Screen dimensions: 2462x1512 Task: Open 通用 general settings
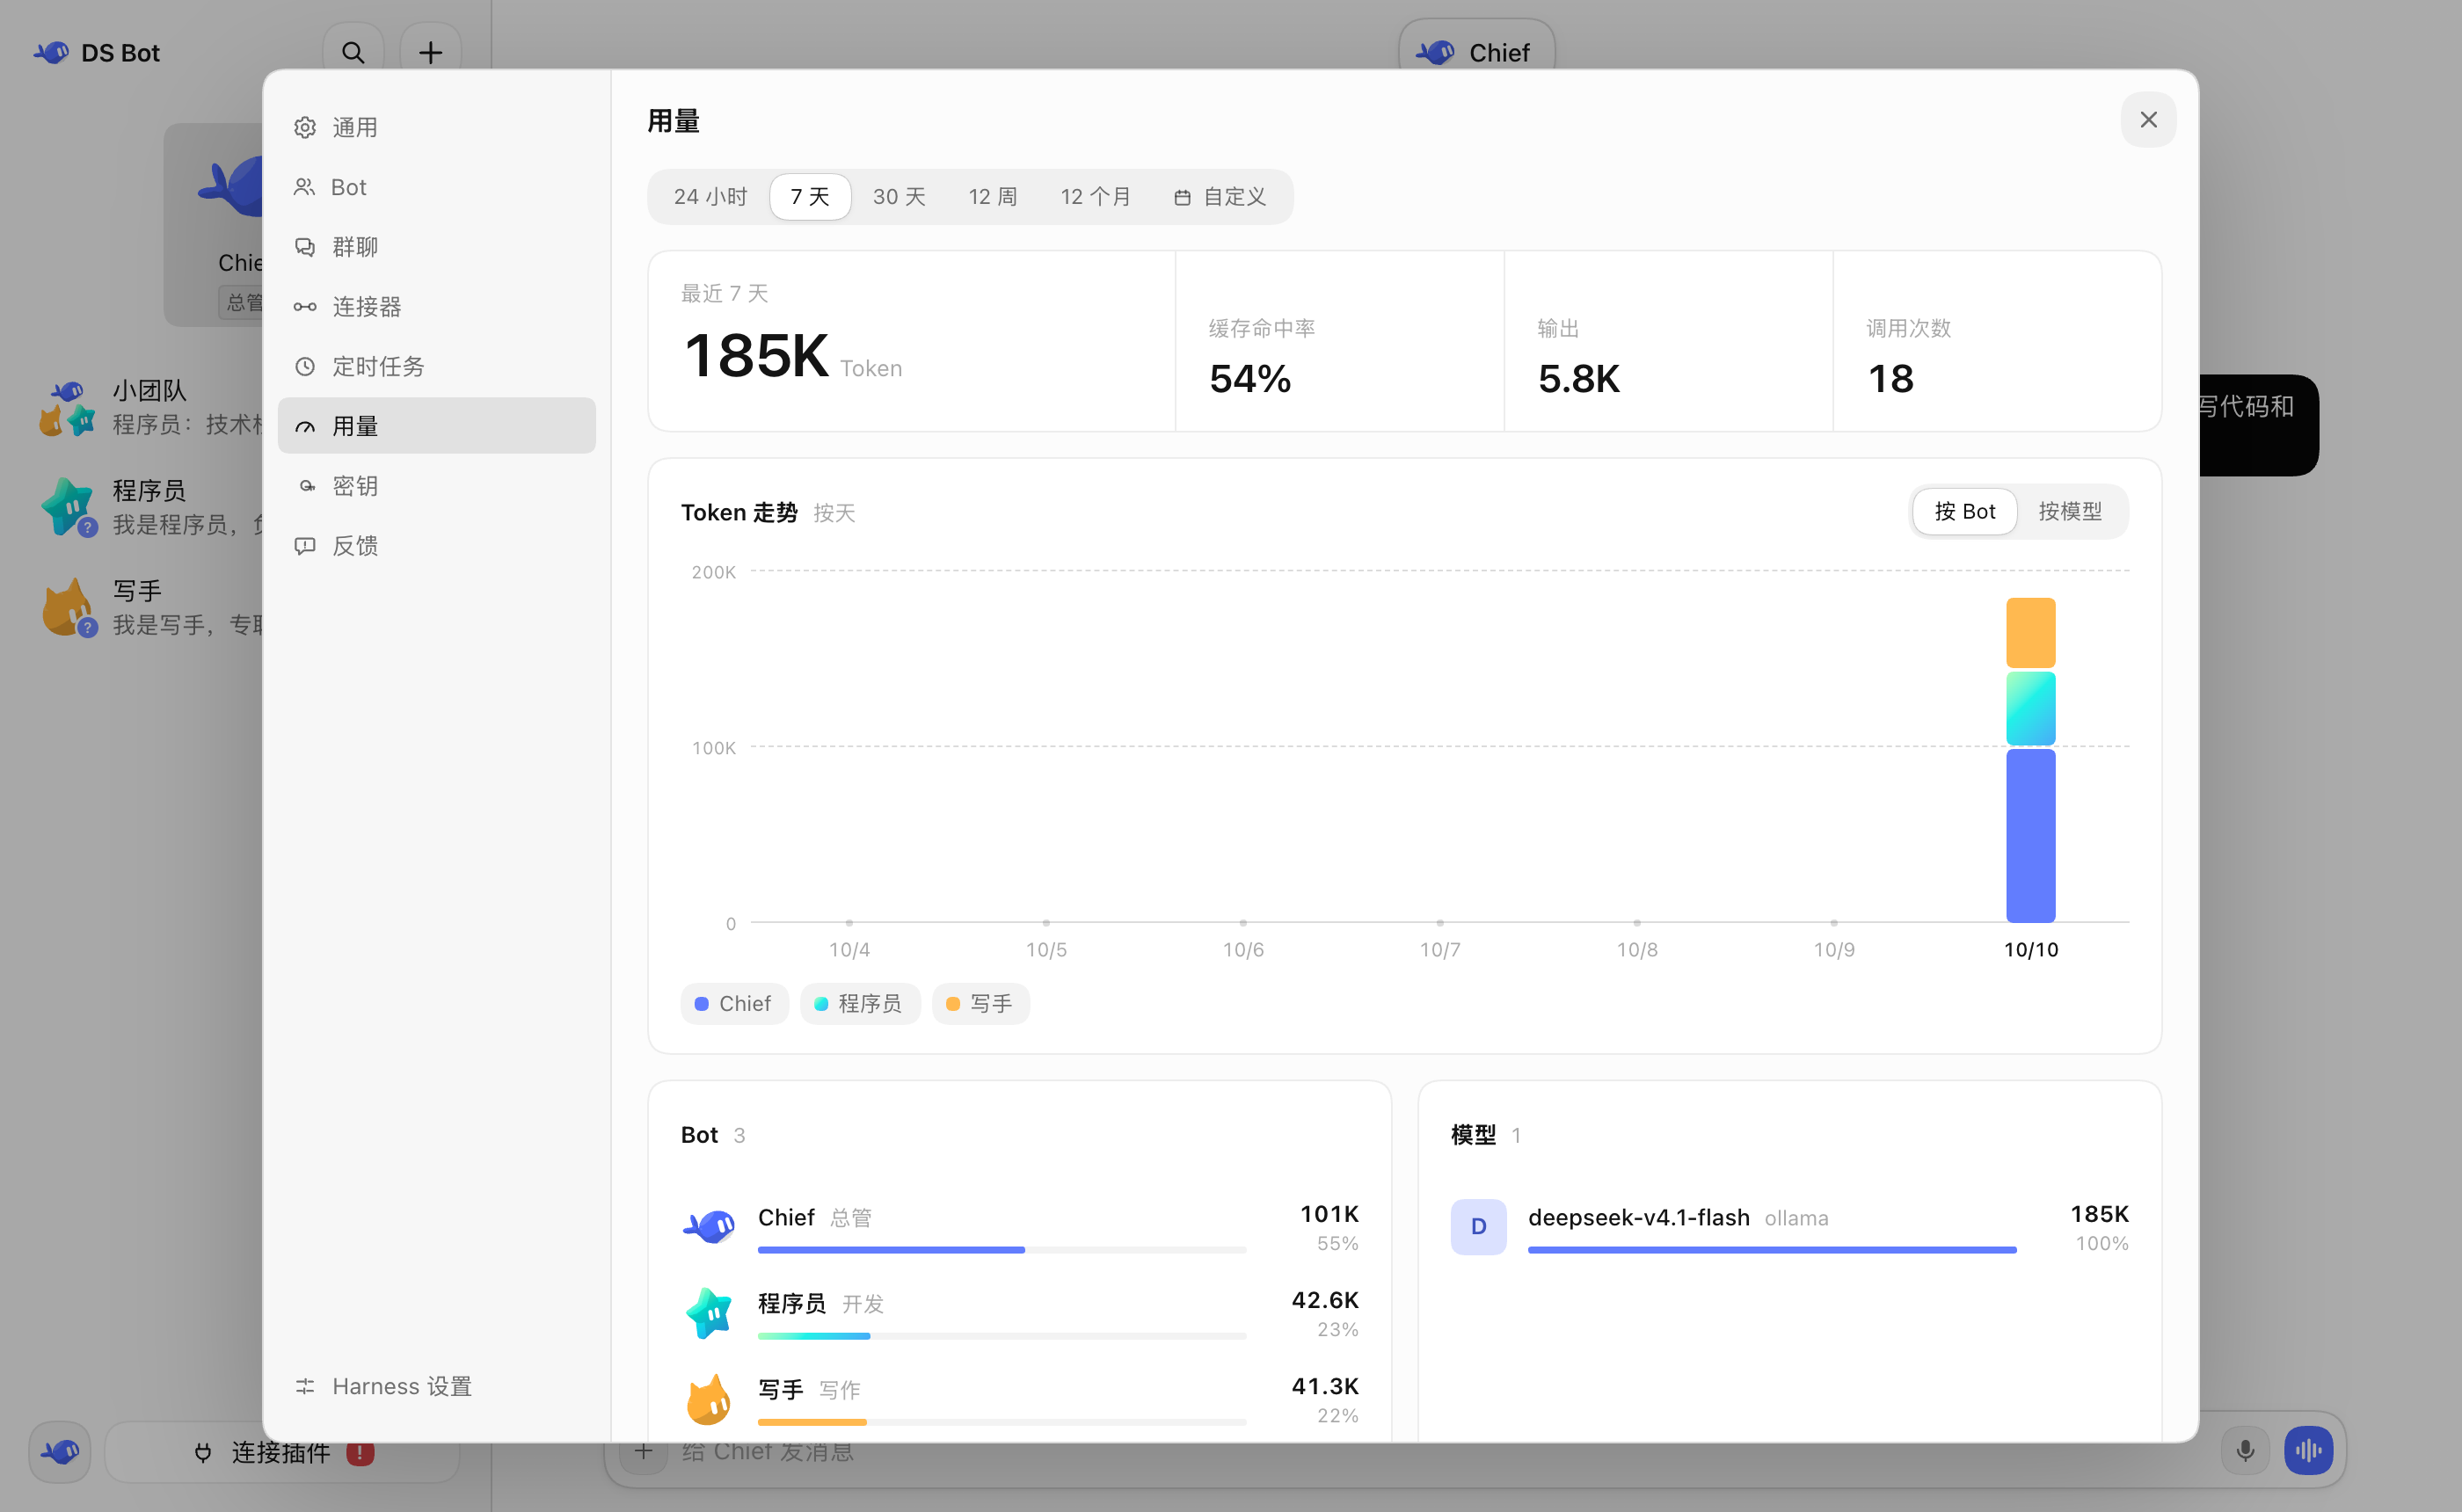coord(436,127)
